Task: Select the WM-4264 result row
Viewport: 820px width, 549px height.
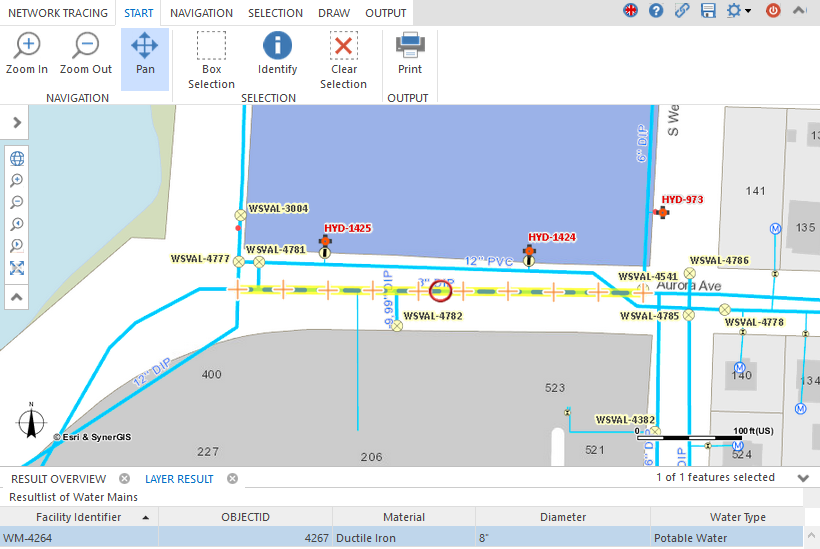Action: tap(79, 538)
